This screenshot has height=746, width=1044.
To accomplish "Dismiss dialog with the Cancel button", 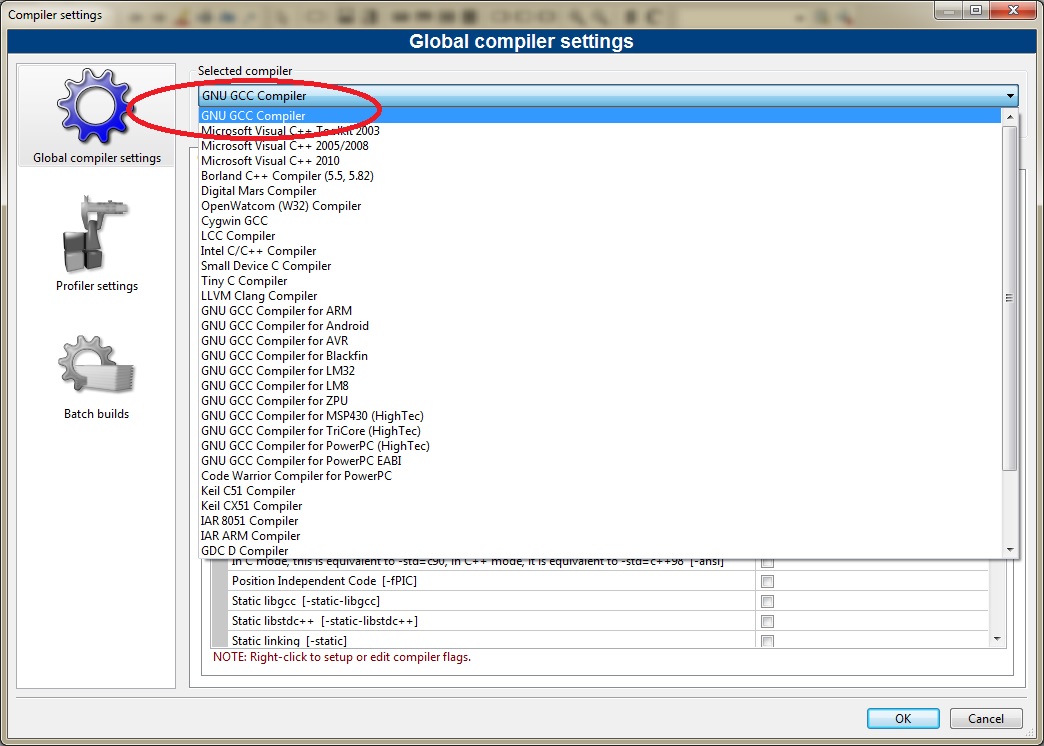I will (985, 718).
